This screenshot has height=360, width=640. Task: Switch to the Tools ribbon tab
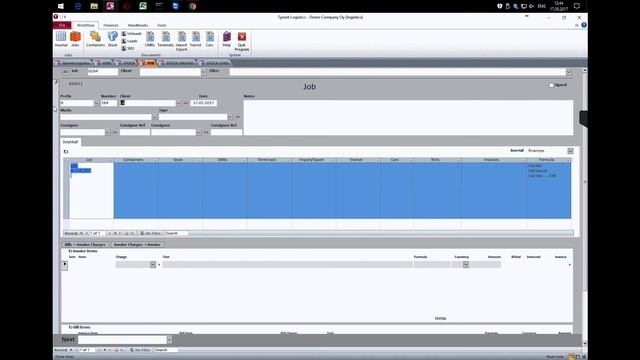pos(162,25)
